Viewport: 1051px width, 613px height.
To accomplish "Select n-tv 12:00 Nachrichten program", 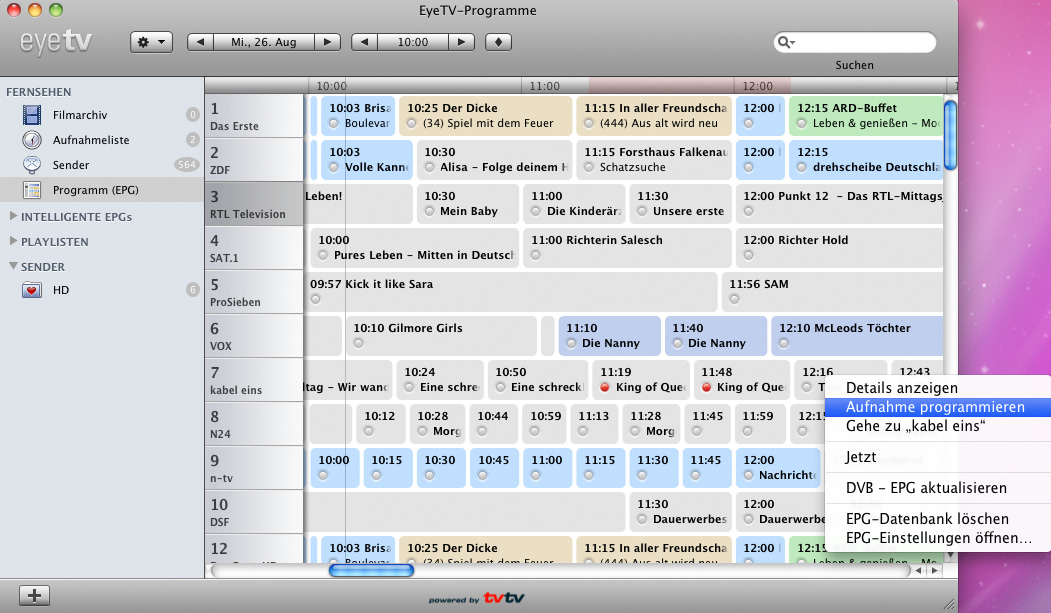I will click(778, 468).
